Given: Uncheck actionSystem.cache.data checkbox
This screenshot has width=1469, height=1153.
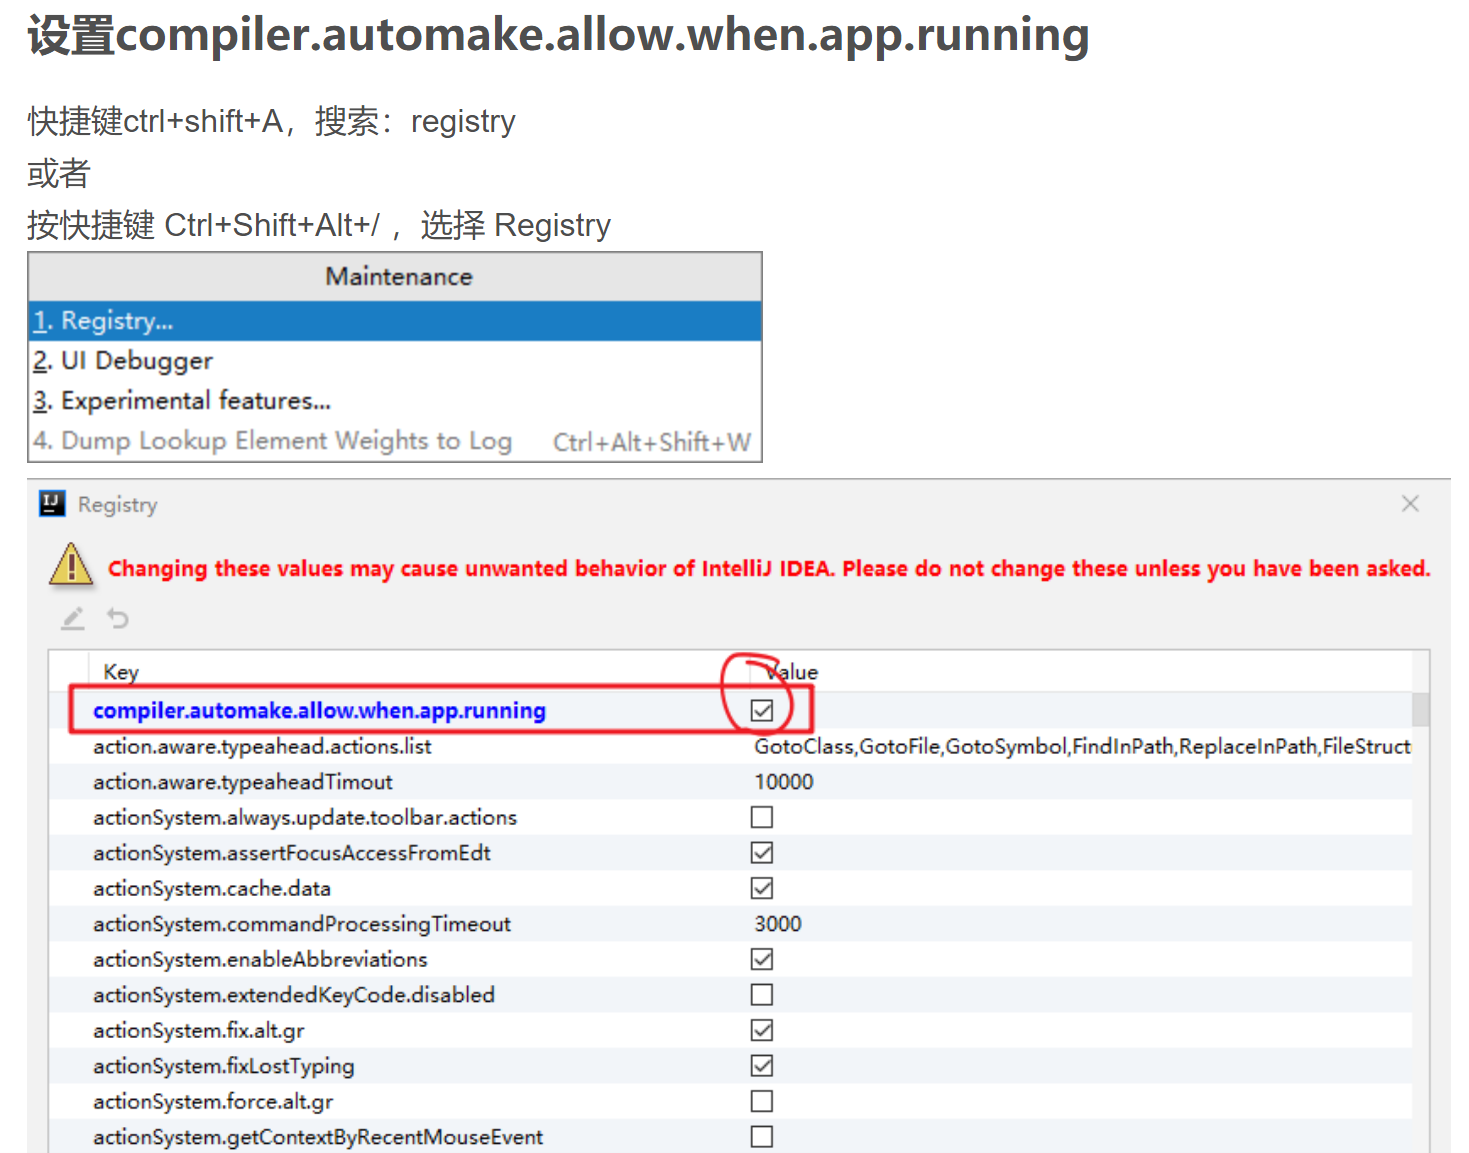Looking at the screenshot, I should [x=762, y=888].
